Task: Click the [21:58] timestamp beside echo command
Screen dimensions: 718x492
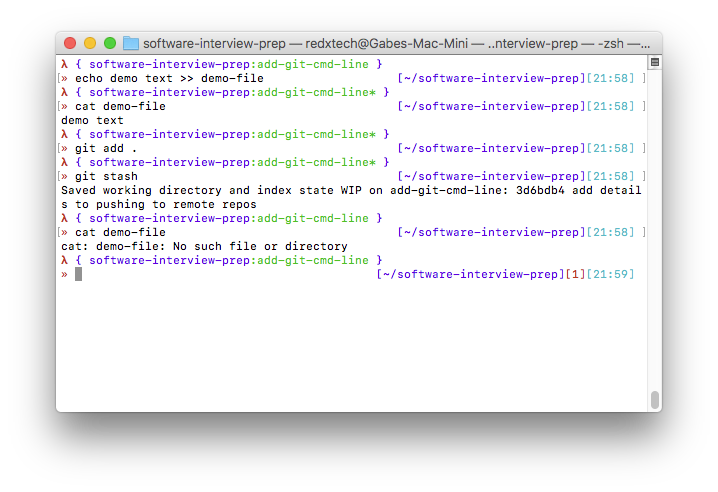Action: coord(610,78)
